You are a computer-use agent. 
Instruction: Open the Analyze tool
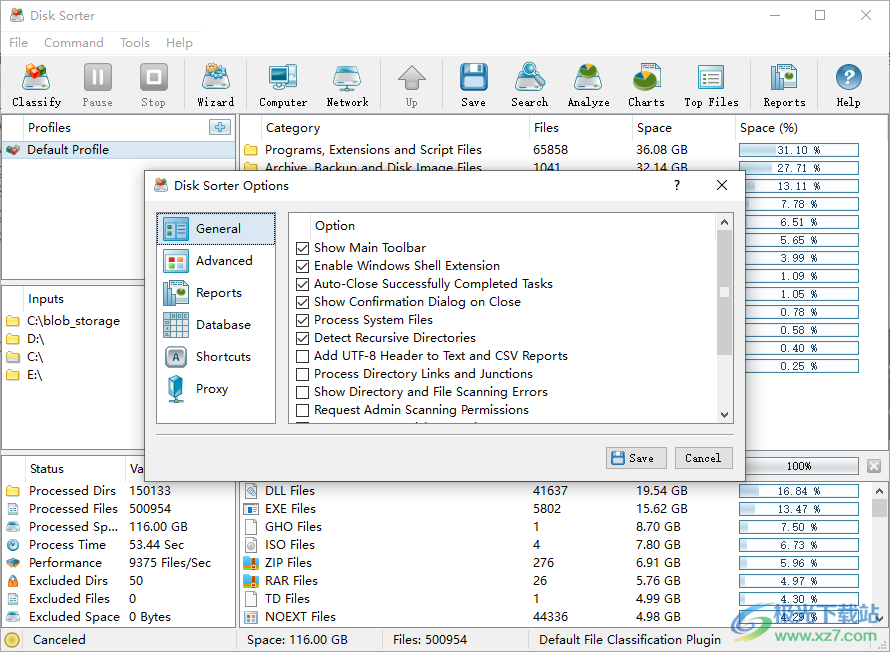point(589,85)
